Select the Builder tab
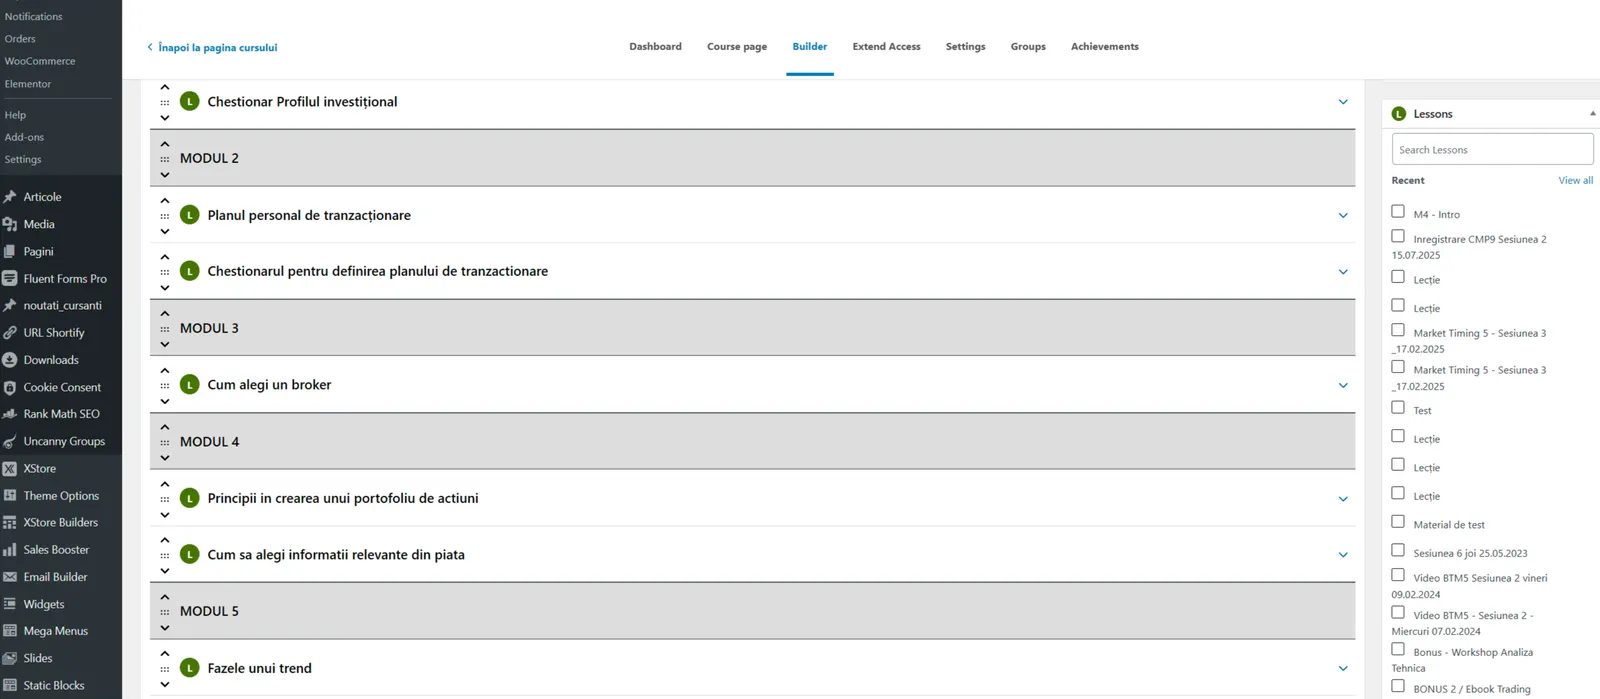Image resolution: width=1600 pixels, height=699 pixels. [809, 47]
